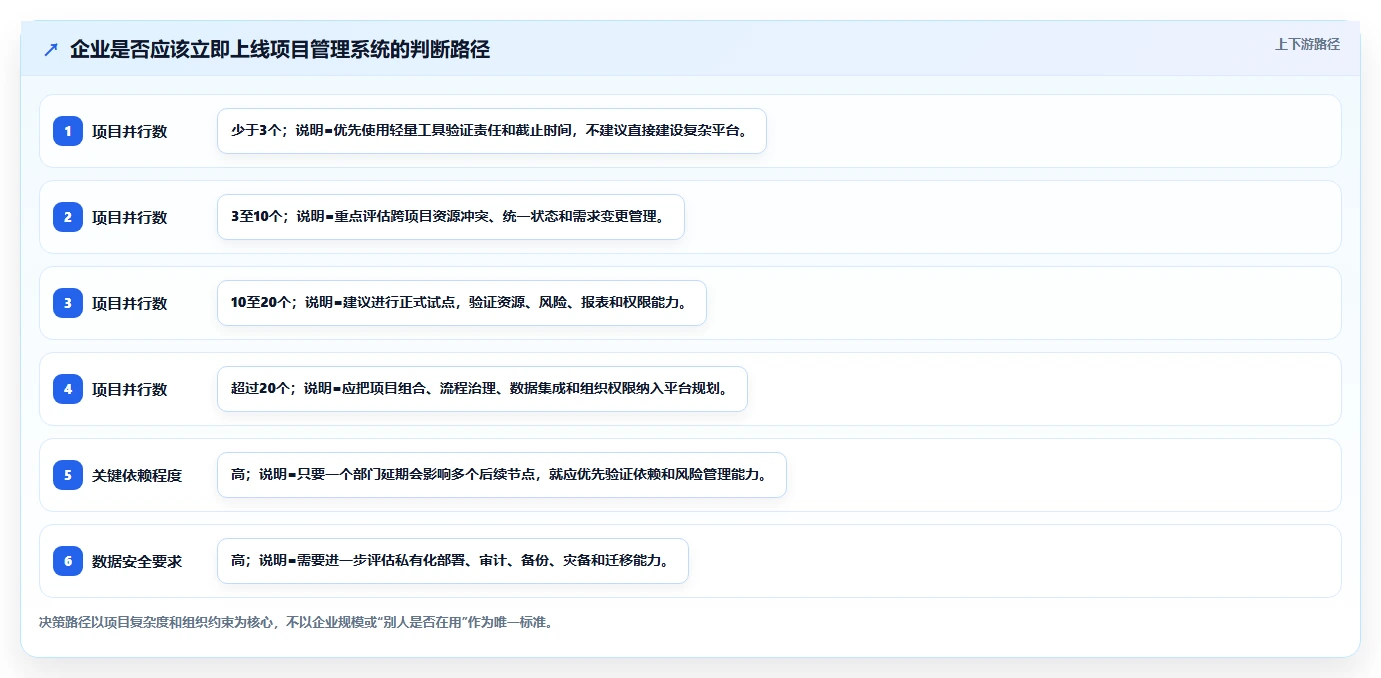
Task: Open the 3至10个 description box
Action: click(451, 217)
